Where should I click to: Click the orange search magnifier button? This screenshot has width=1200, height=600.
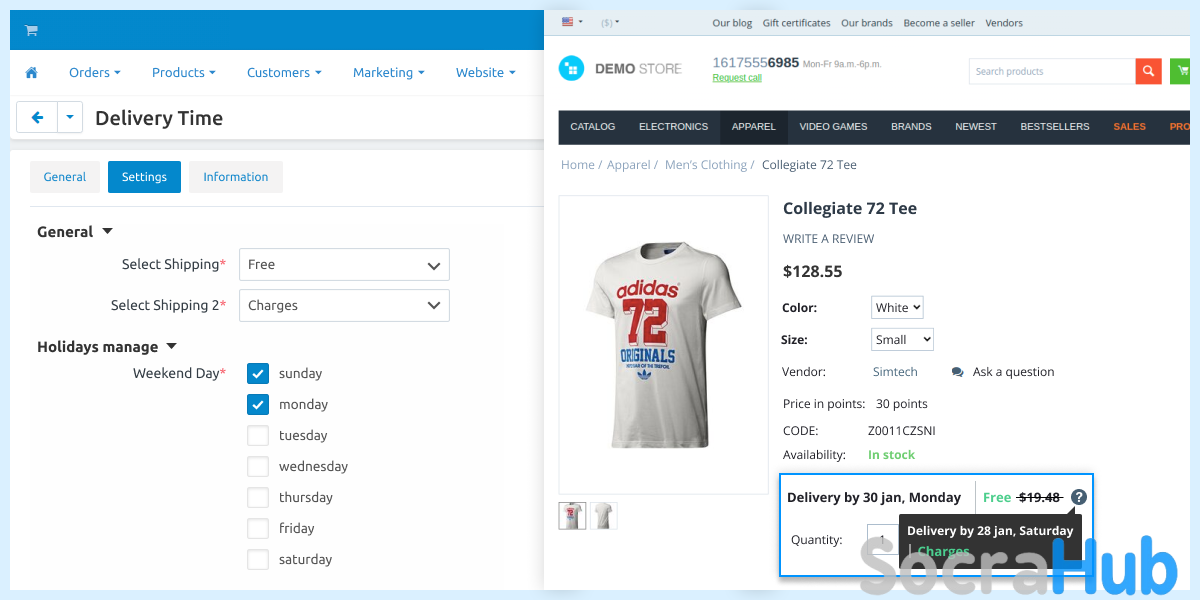coord(1149,71)
